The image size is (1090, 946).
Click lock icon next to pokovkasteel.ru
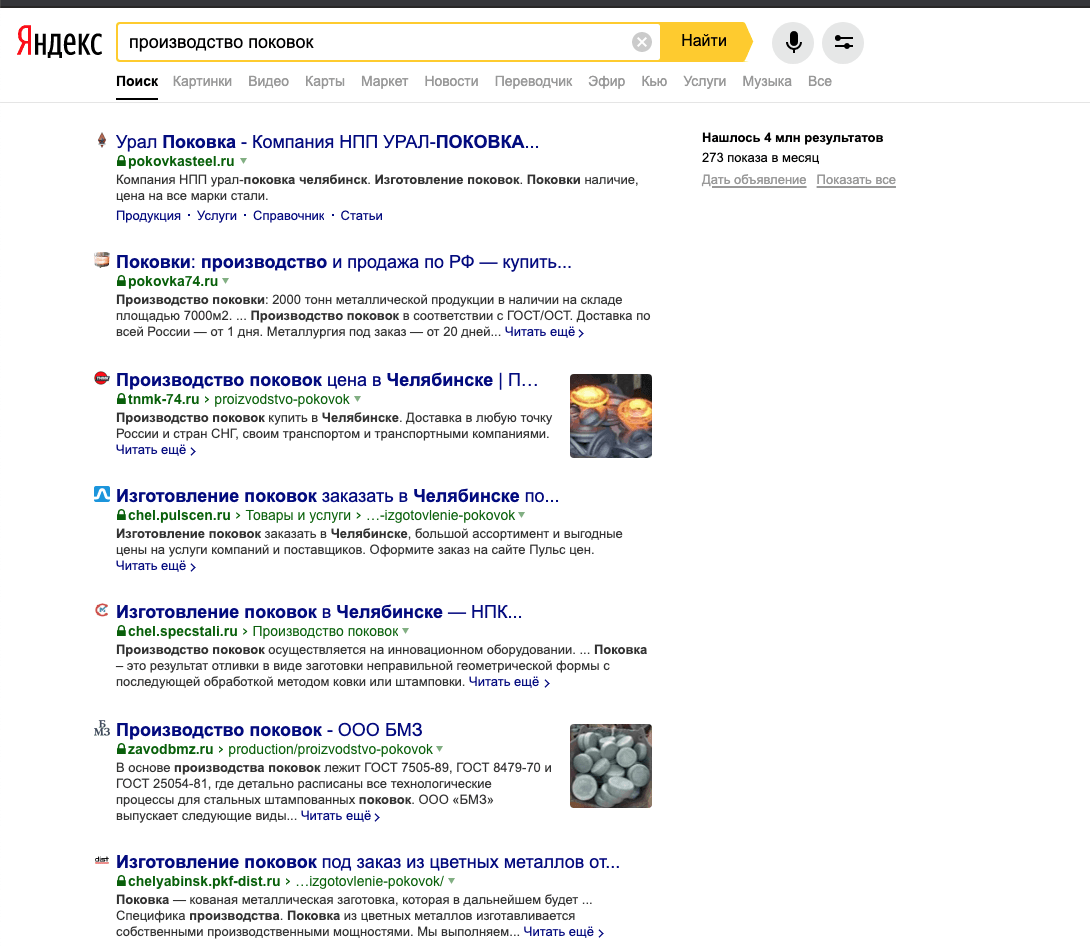pos(121,161)
